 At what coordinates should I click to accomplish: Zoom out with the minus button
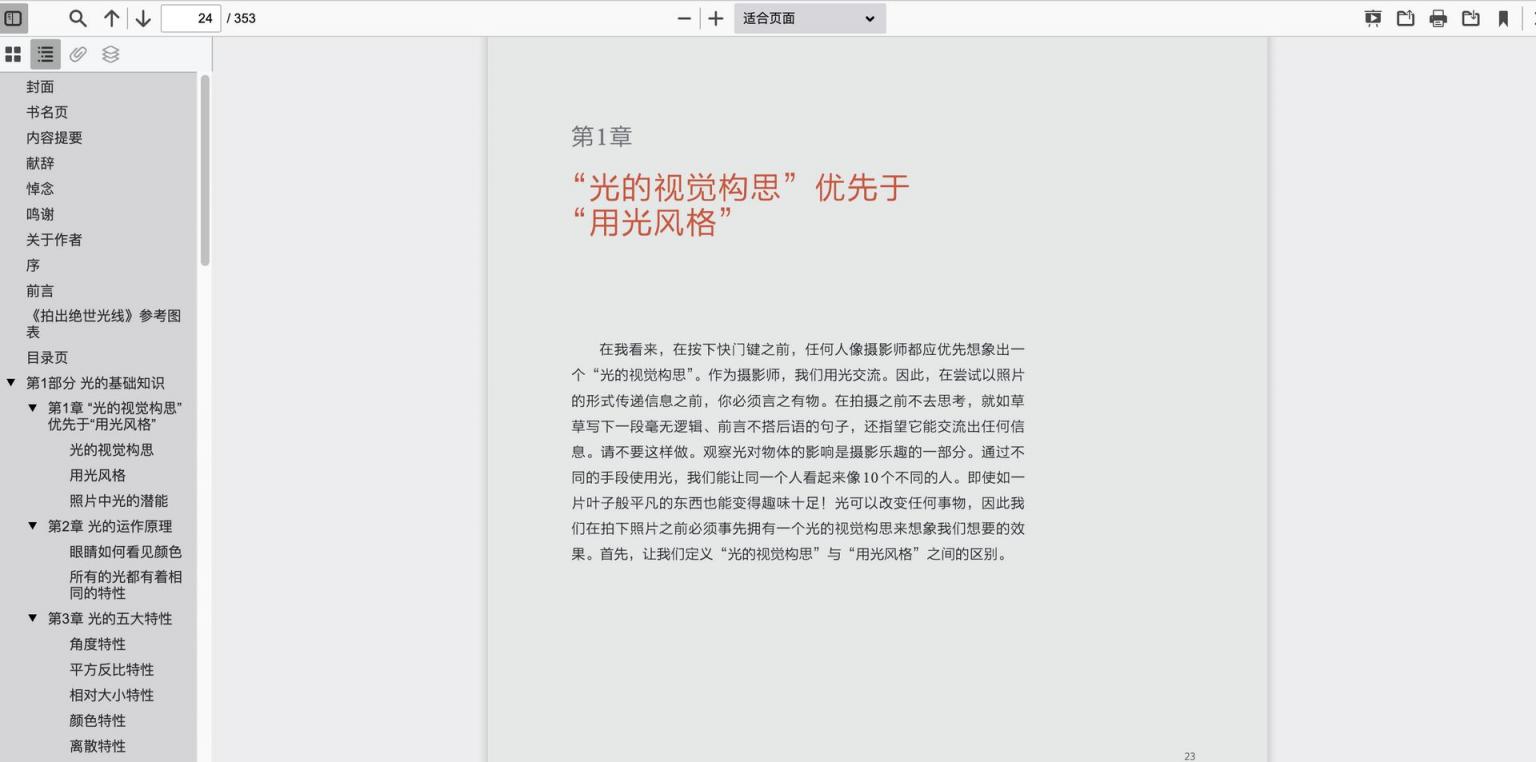pyautogui.click(x=684, y=18)
